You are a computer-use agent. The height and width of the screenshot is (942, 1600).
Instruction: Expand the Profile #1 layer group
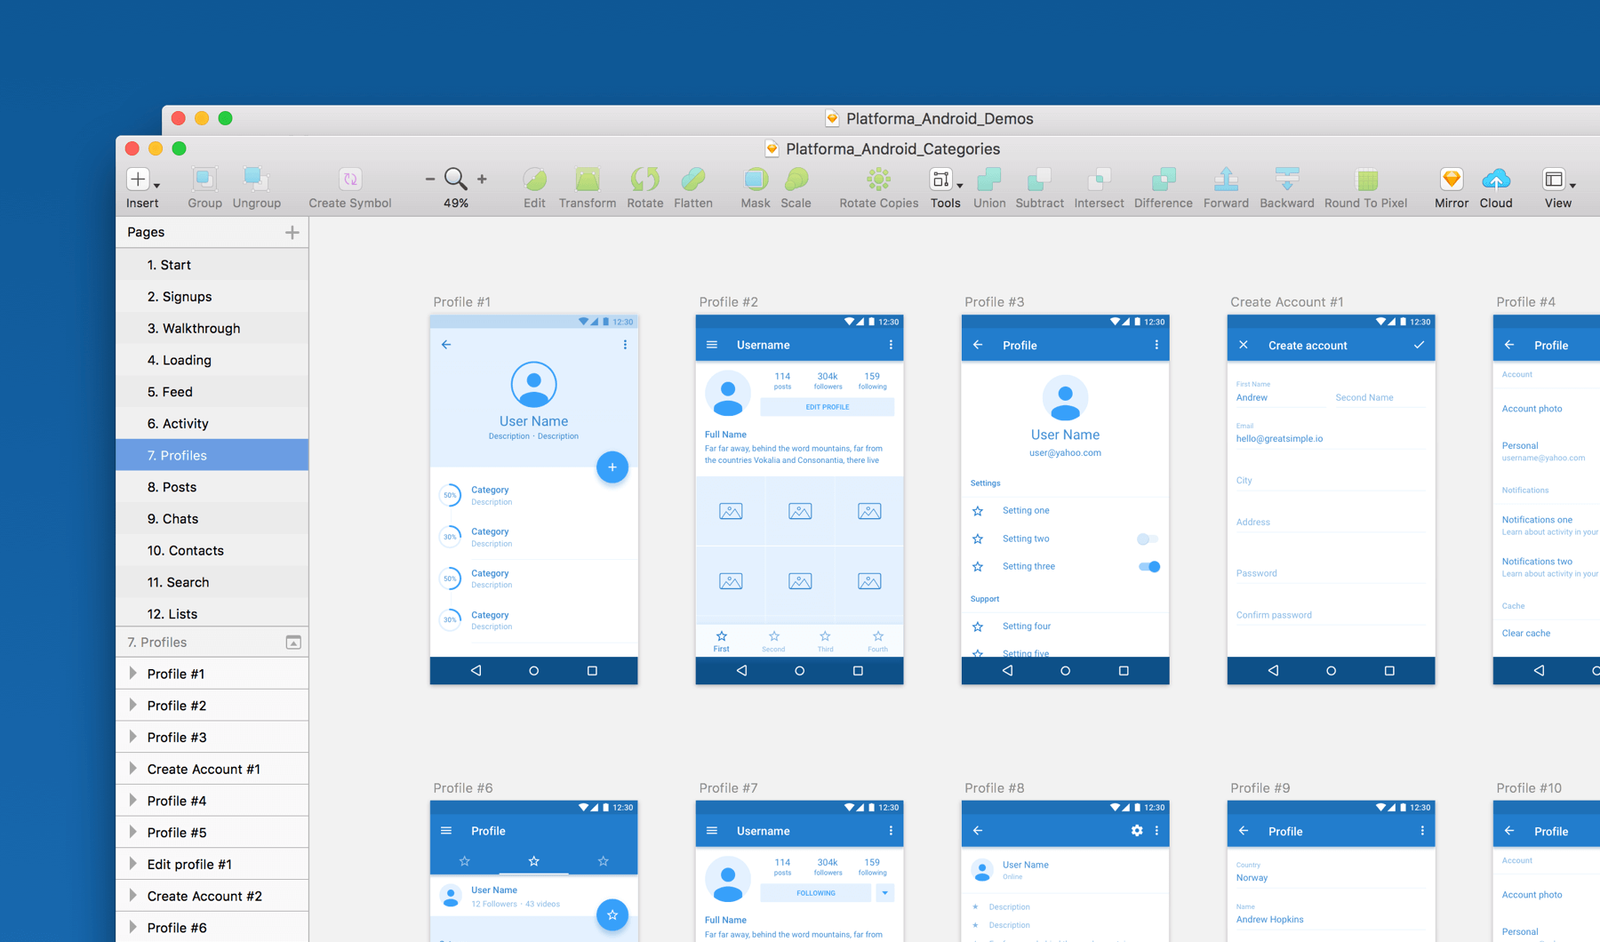133,673
